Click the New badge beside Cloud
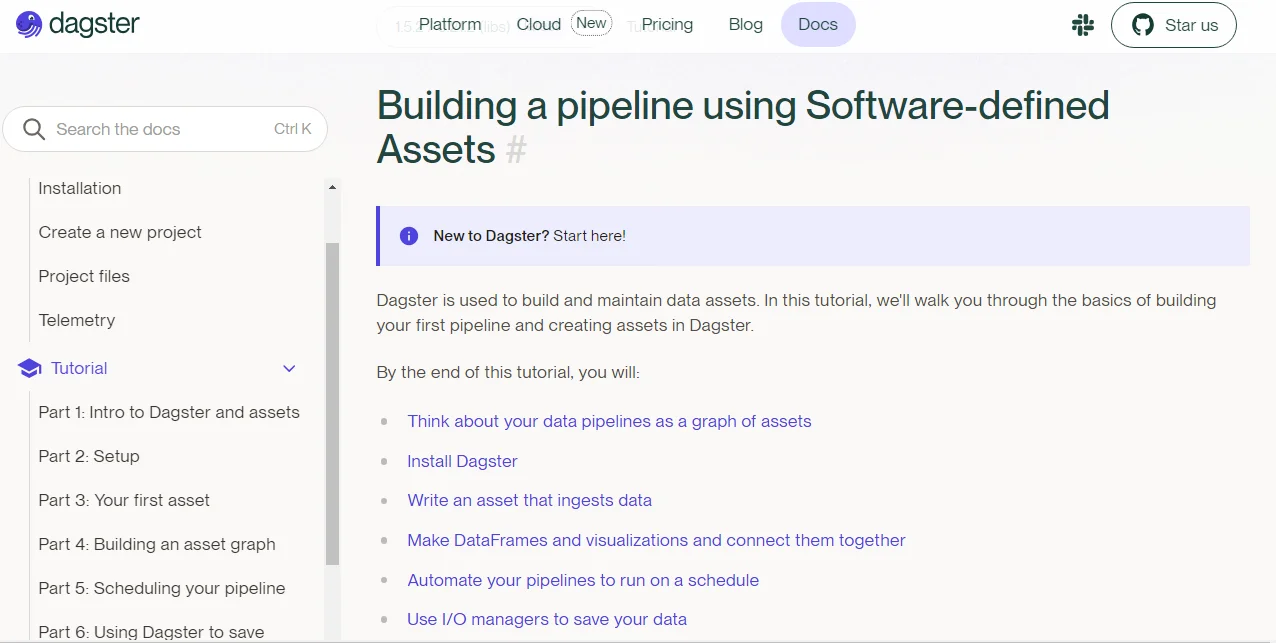The image size is (1276, 643). 591,23
